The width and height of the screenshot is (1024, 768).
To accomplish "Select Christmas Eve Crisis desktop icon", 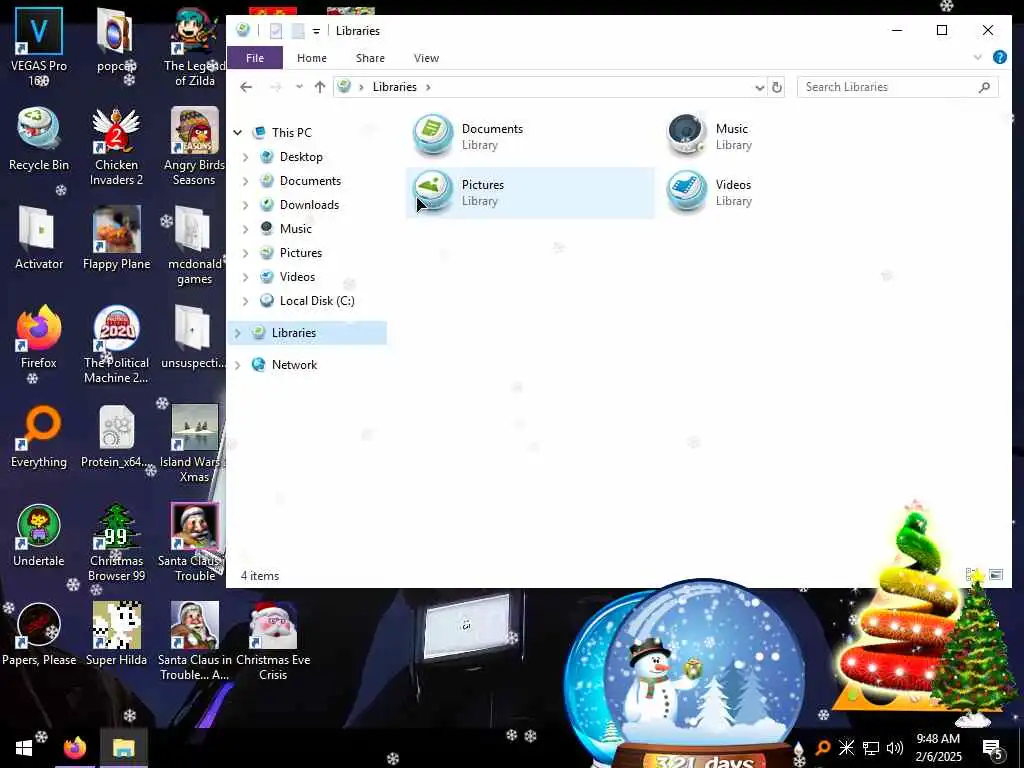I will (x=273, y=641).
